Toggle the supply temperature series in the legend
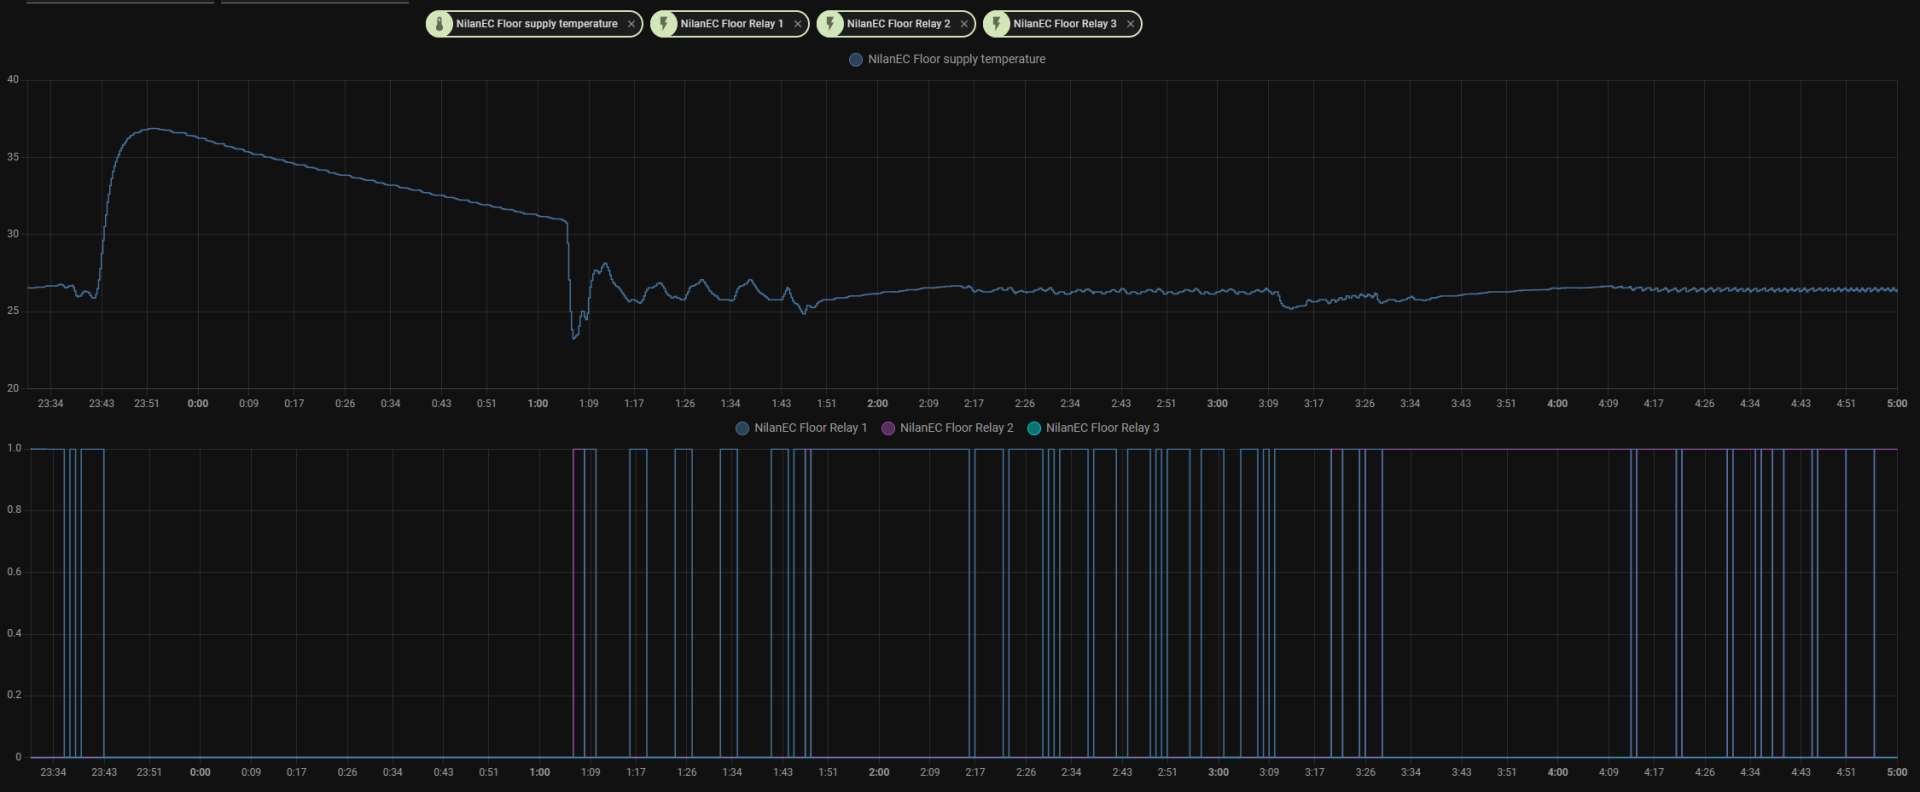 (x=956, y=60)
